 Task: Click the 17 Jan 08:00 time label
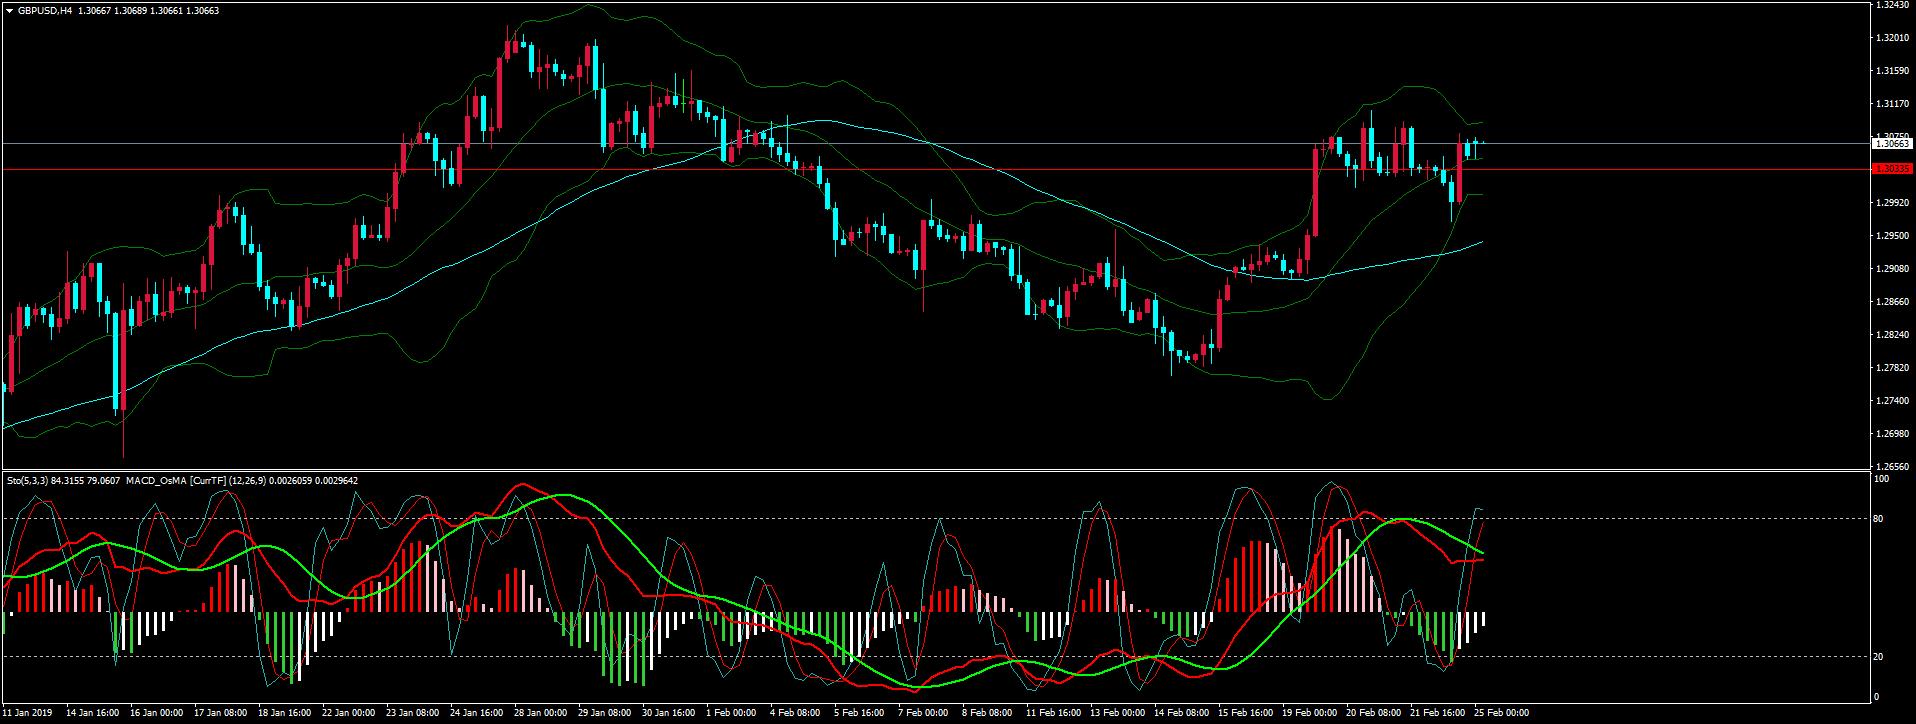pyautogui.click(x=222, y=713)
